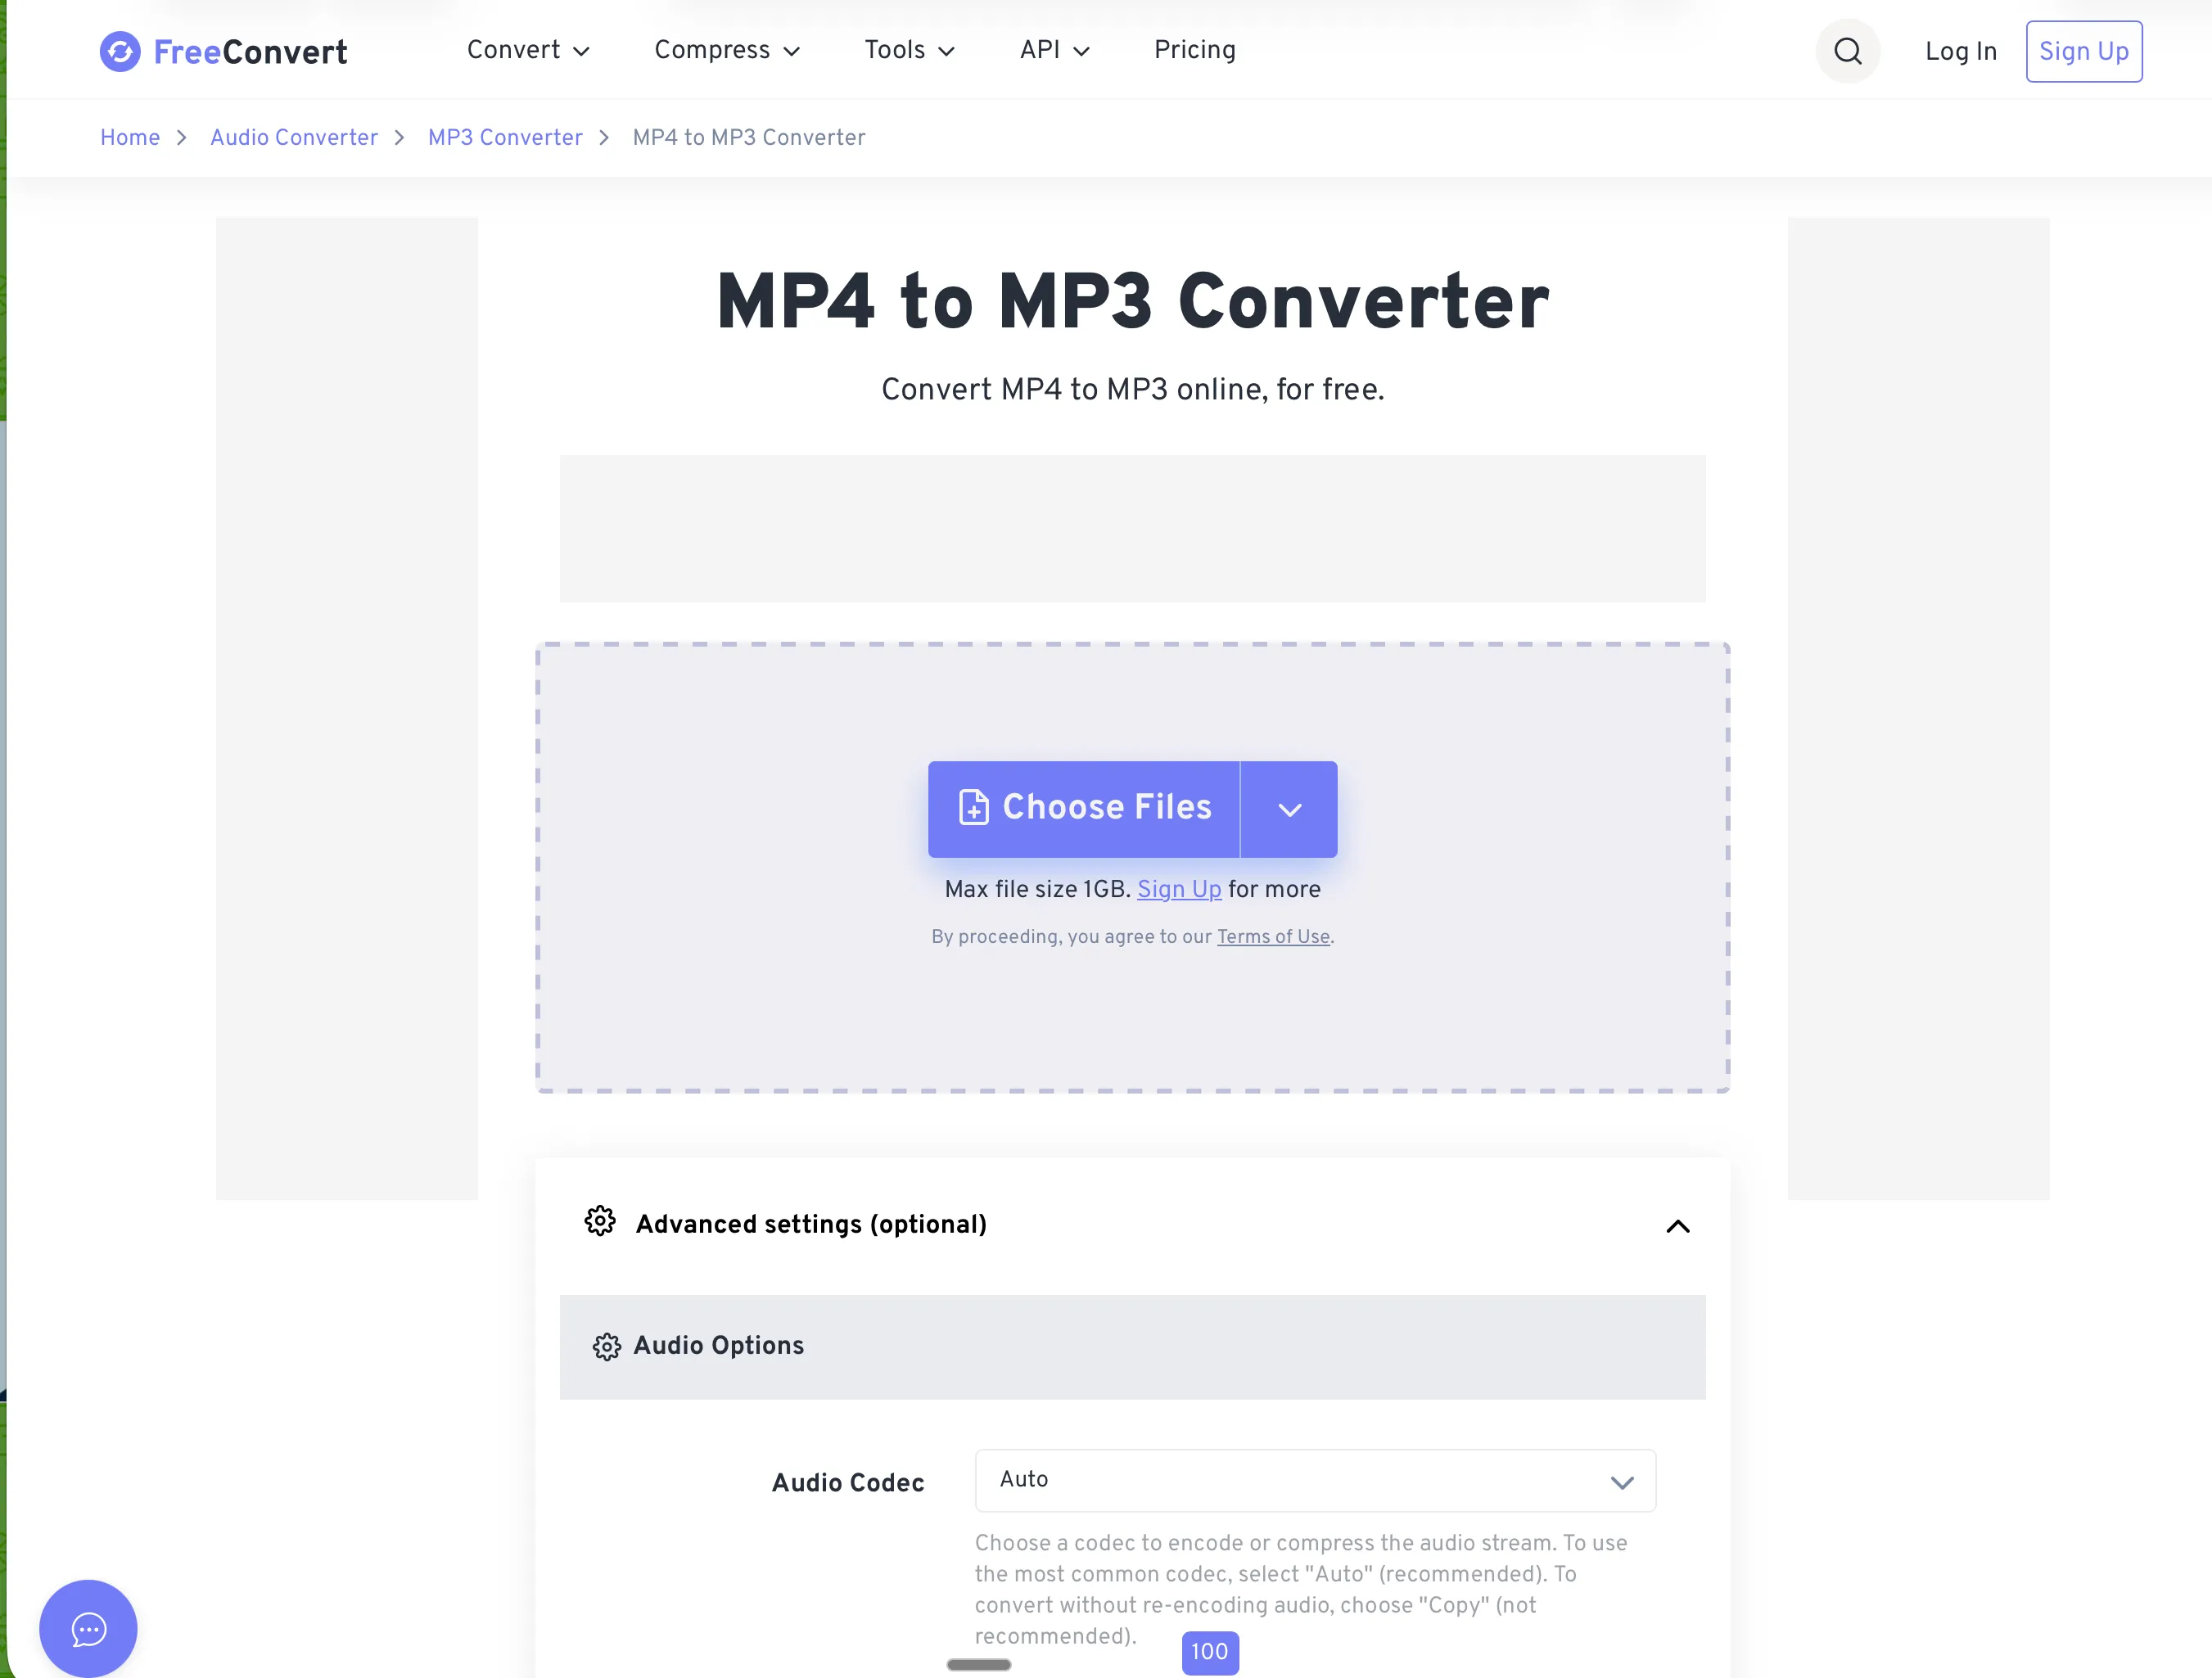Image resolution: width=2212 pixels, height=1678 pixels.
Task: Open the chat support bubble
Action: tap(88, 1628)
